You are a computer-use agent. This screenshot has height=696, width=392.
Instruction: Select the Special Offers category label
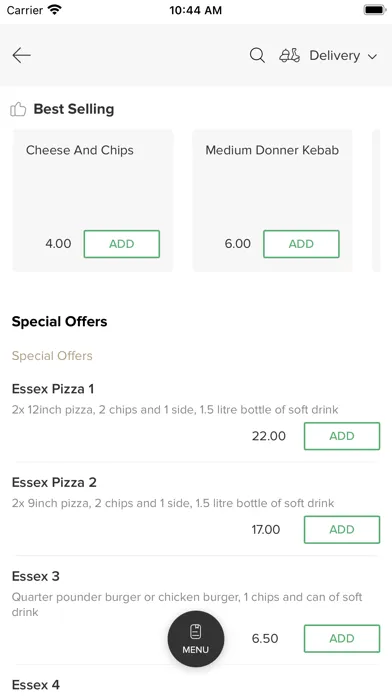point(52,356)
